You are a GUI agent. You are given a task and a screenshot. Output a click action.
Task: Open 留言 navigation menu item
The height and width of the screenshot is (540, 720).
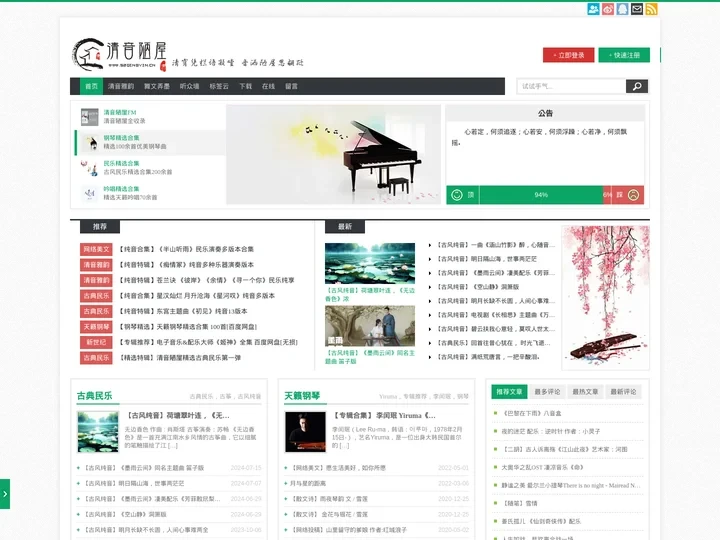pos(291,86)
